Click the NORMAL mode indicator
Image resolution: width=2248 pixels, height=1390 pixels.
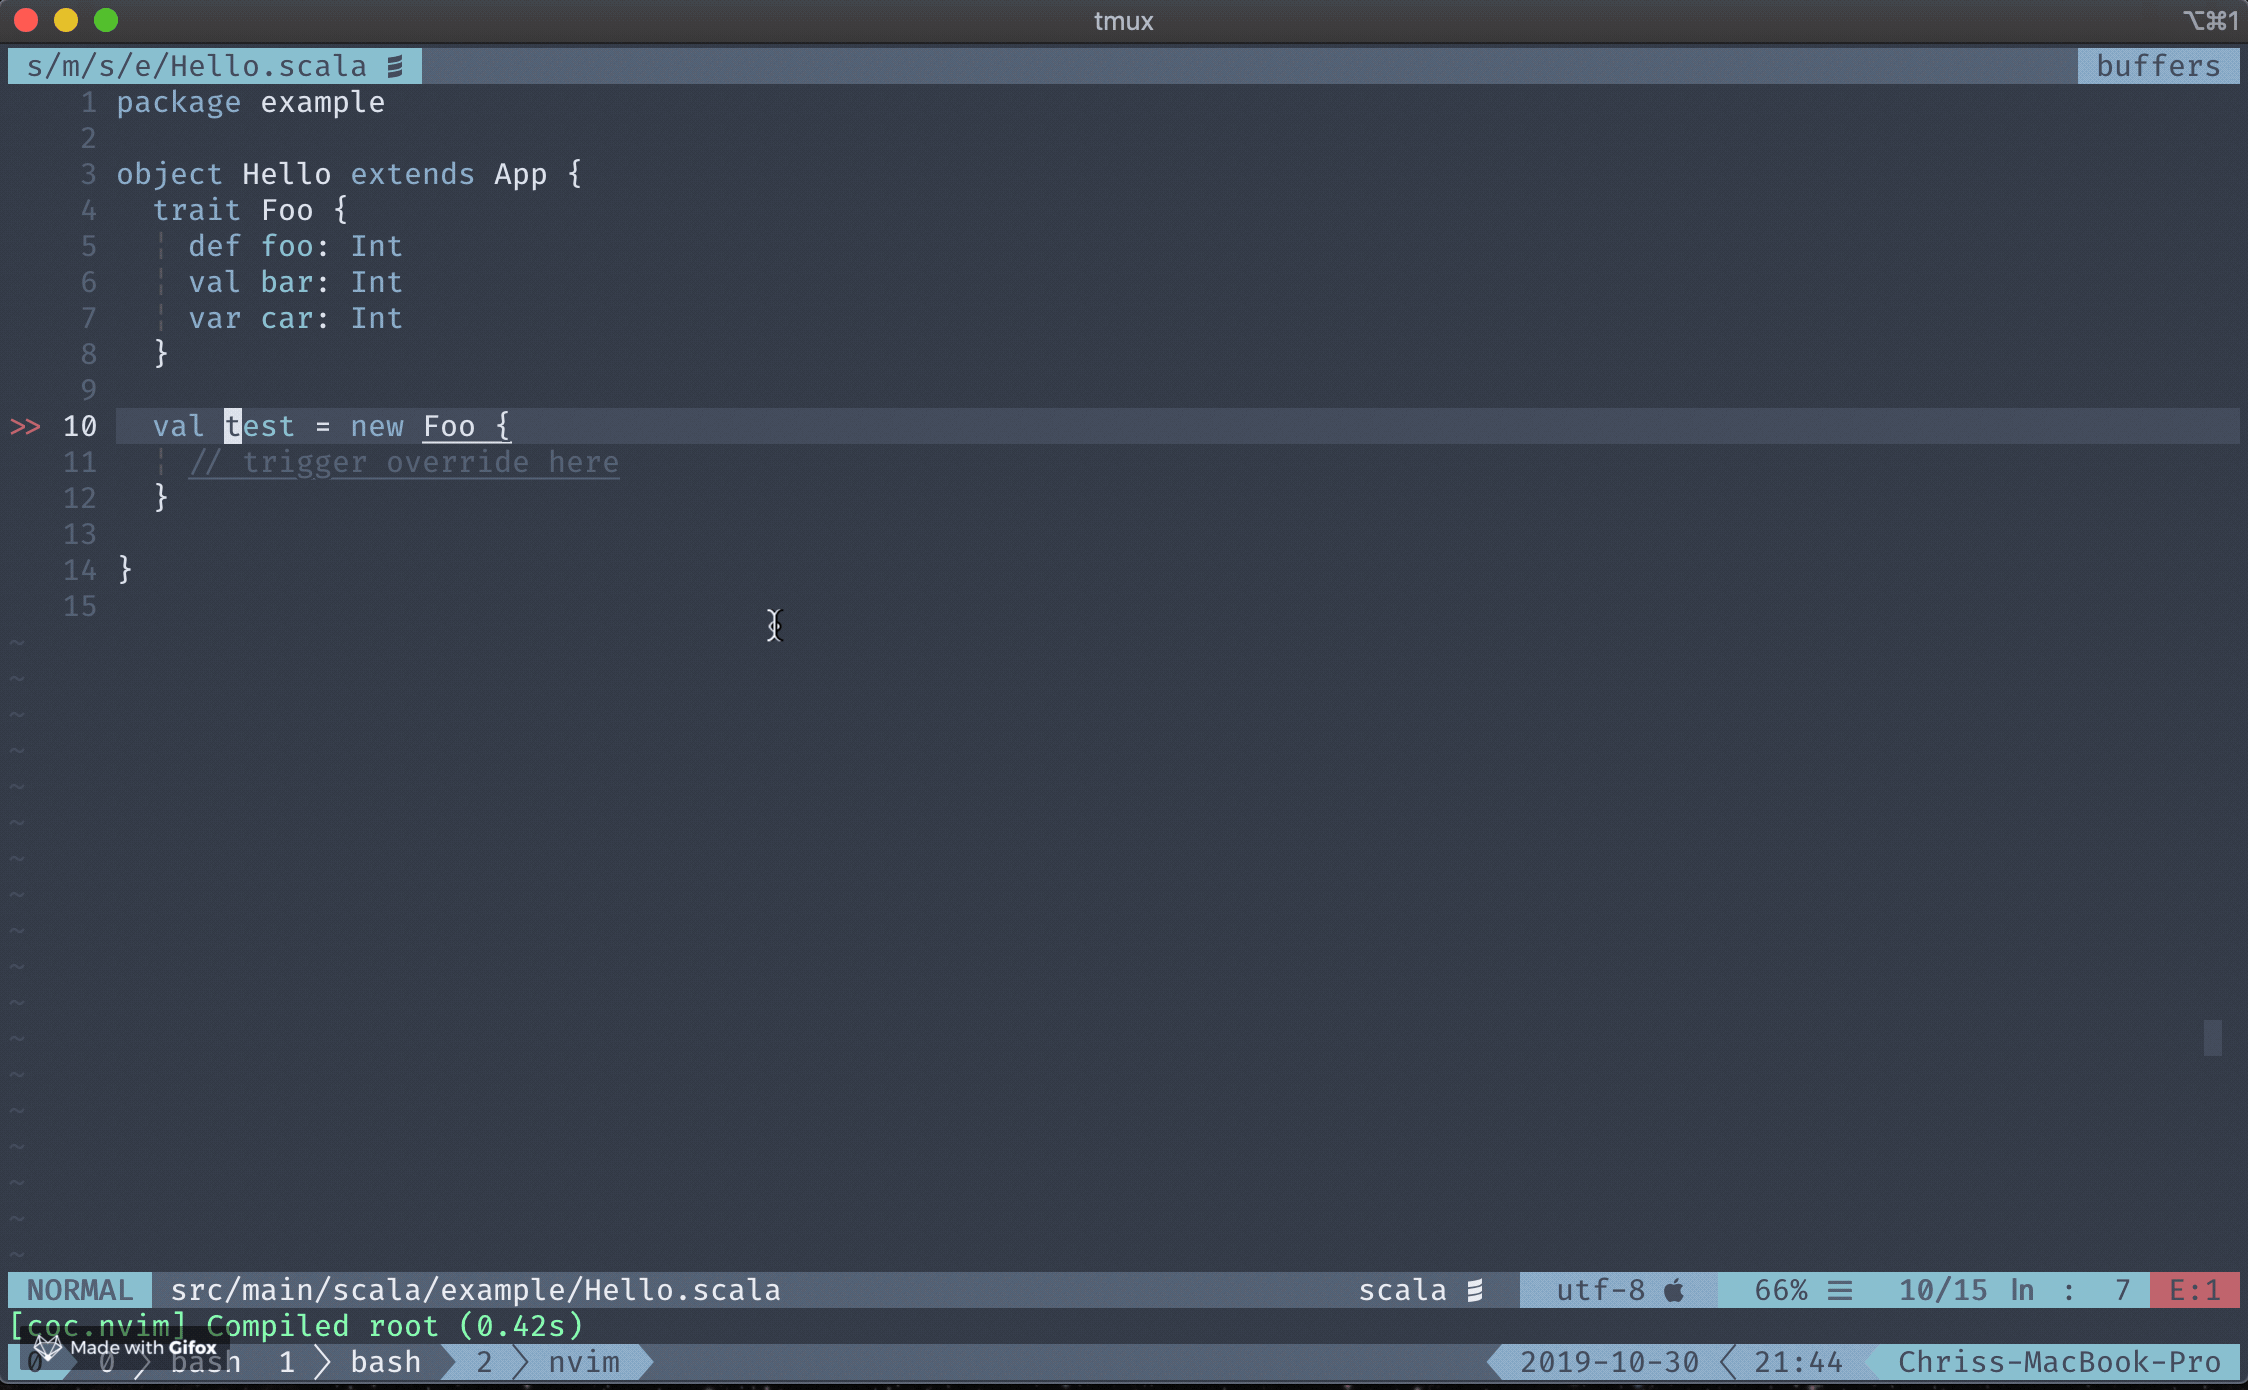click(x=80, y=1290)
